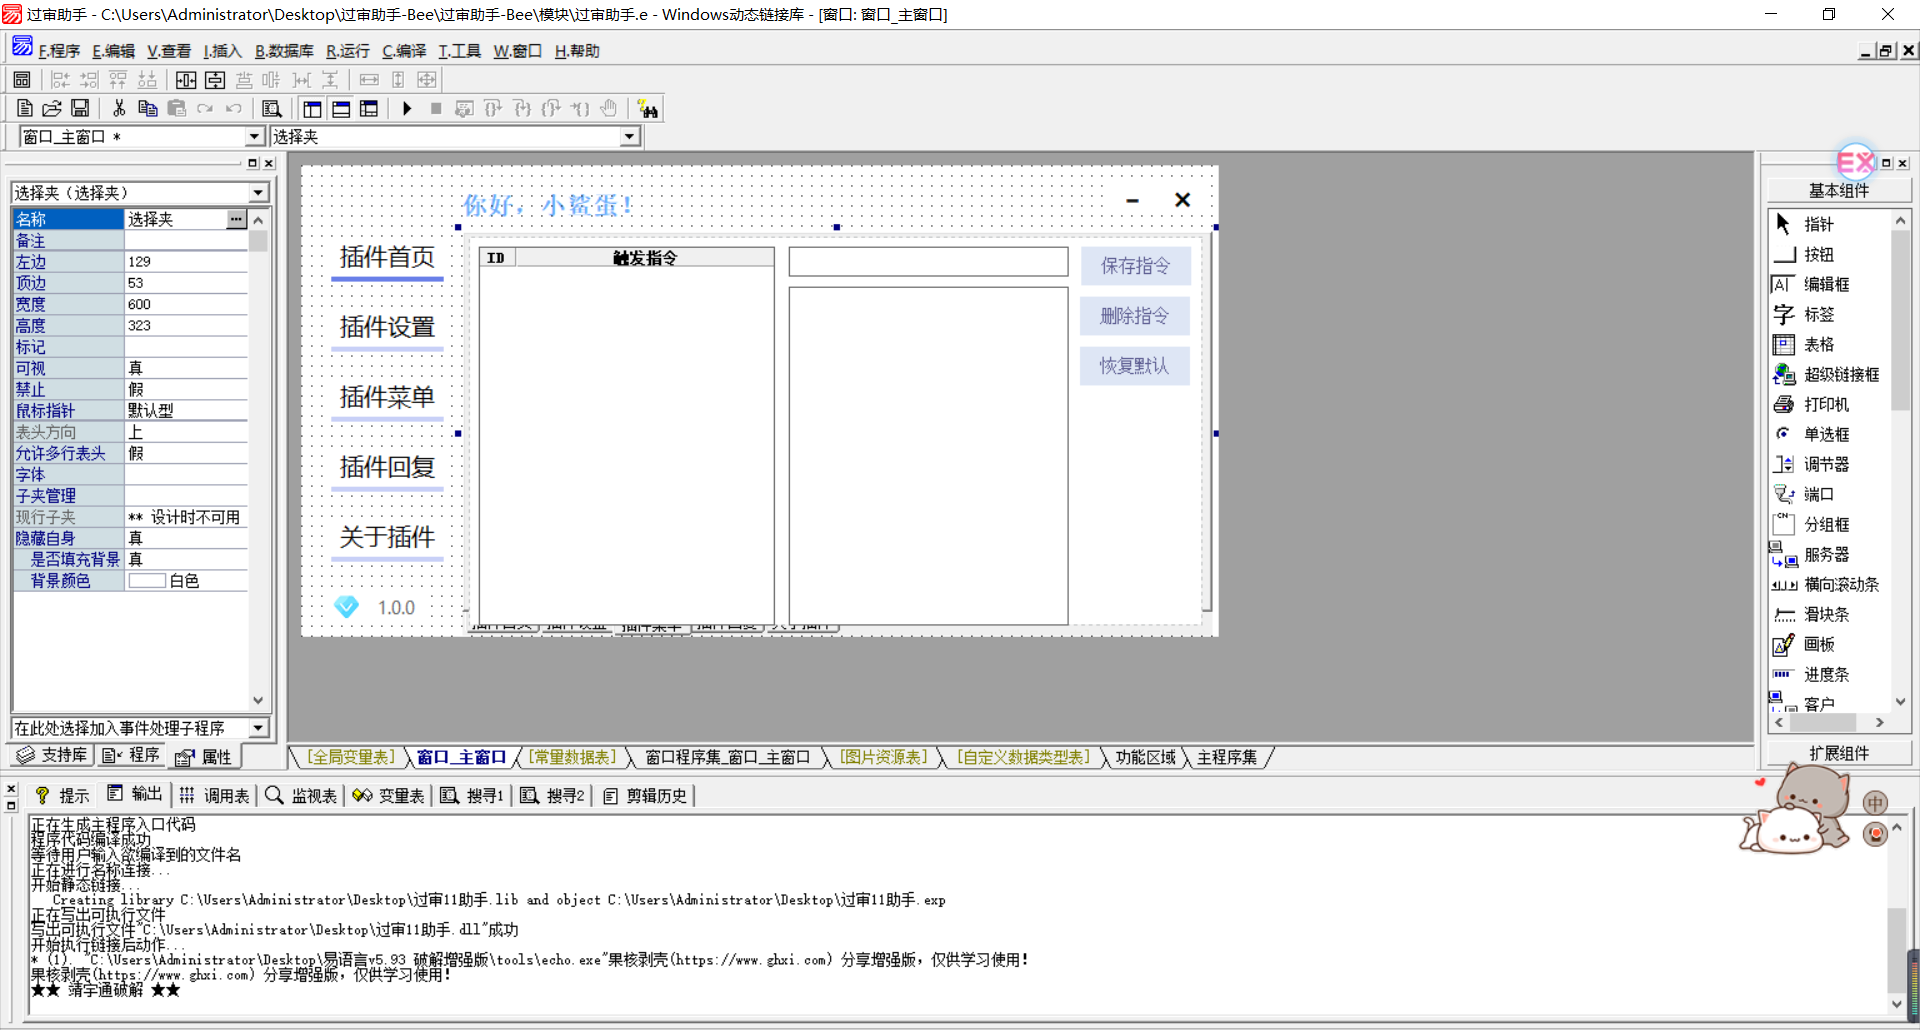Viewport: 1920px width, 1030px height.
Task: Click the Open file folder icon
Action: 52,109
